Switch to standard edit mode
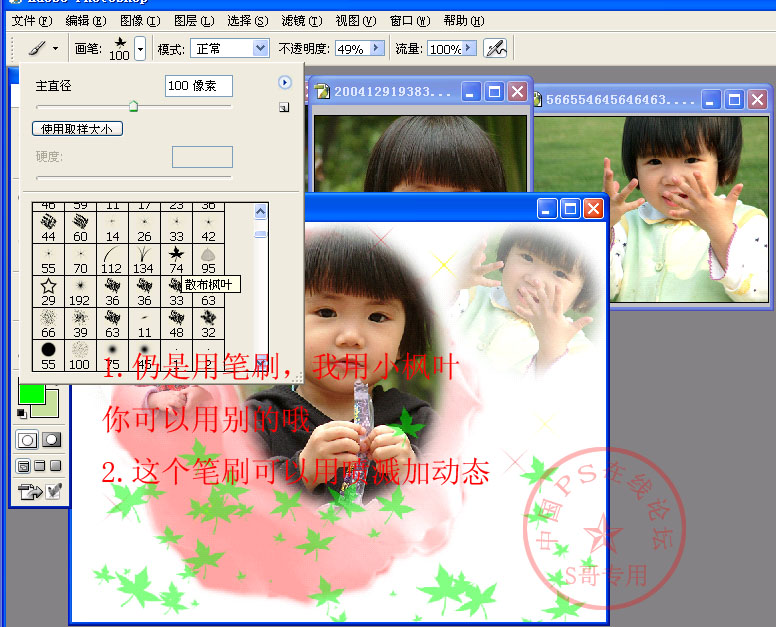Image resolution: width=776 pixels, height=627 pixels. 27,440
